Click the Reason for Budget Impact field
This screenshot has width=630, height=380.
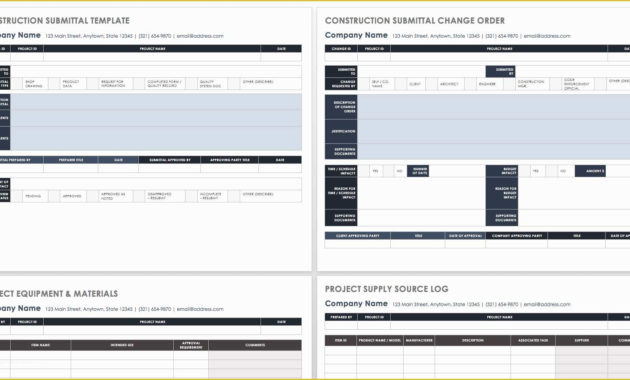574,193
